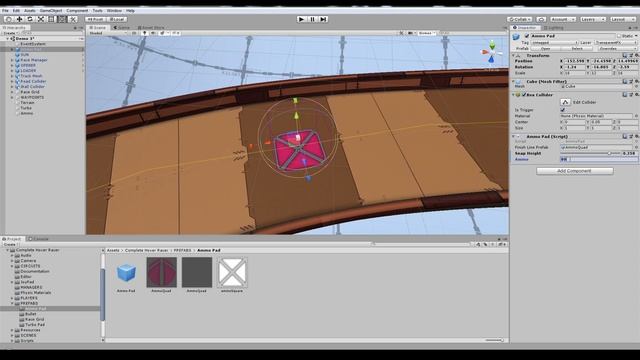The width and height of the screenshot is (640, 360).
Task: Open Cube Mesh Filter help icon
Action: (625, 82)
